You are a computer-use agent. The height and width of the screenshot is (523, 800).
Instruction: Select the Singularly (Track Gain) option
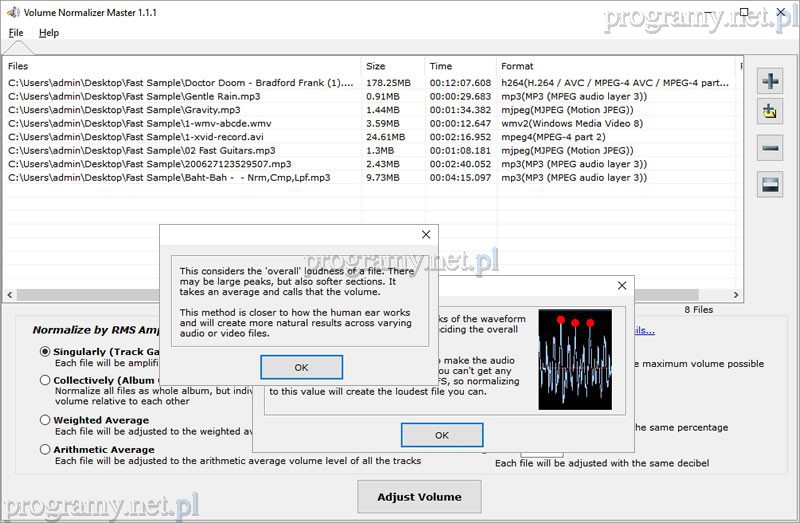point(45,352)
